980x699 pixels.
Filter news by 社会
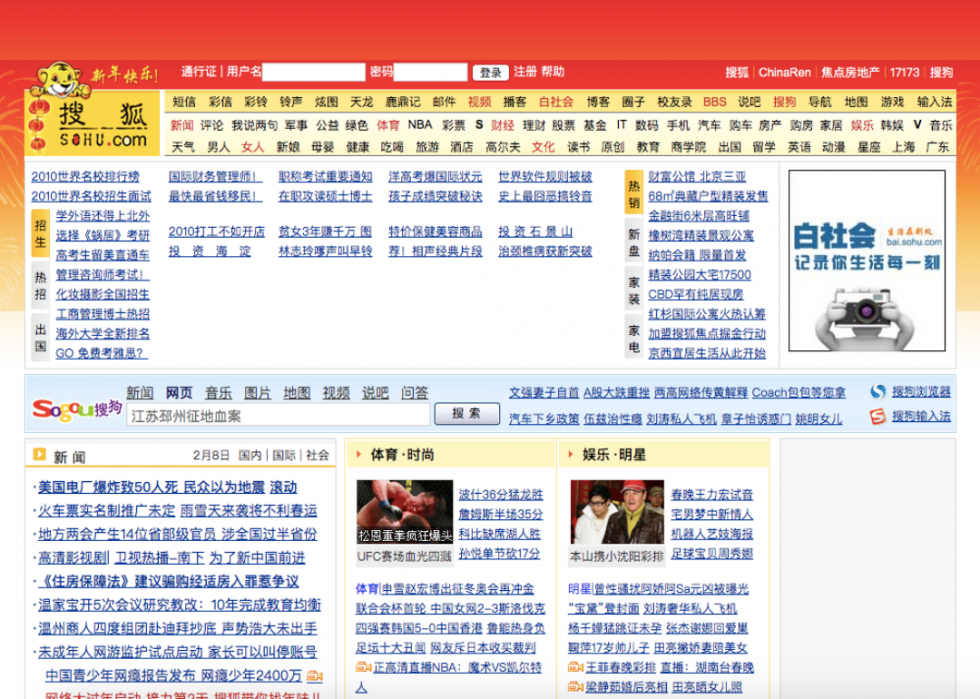[x=318, y=455]
